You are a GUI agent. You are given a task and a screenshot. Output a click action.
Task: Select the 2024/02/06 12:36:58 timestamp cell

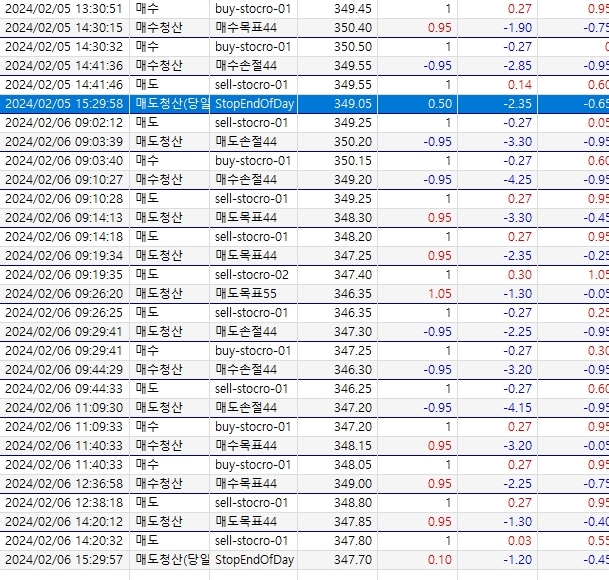(x=65, y=483)
